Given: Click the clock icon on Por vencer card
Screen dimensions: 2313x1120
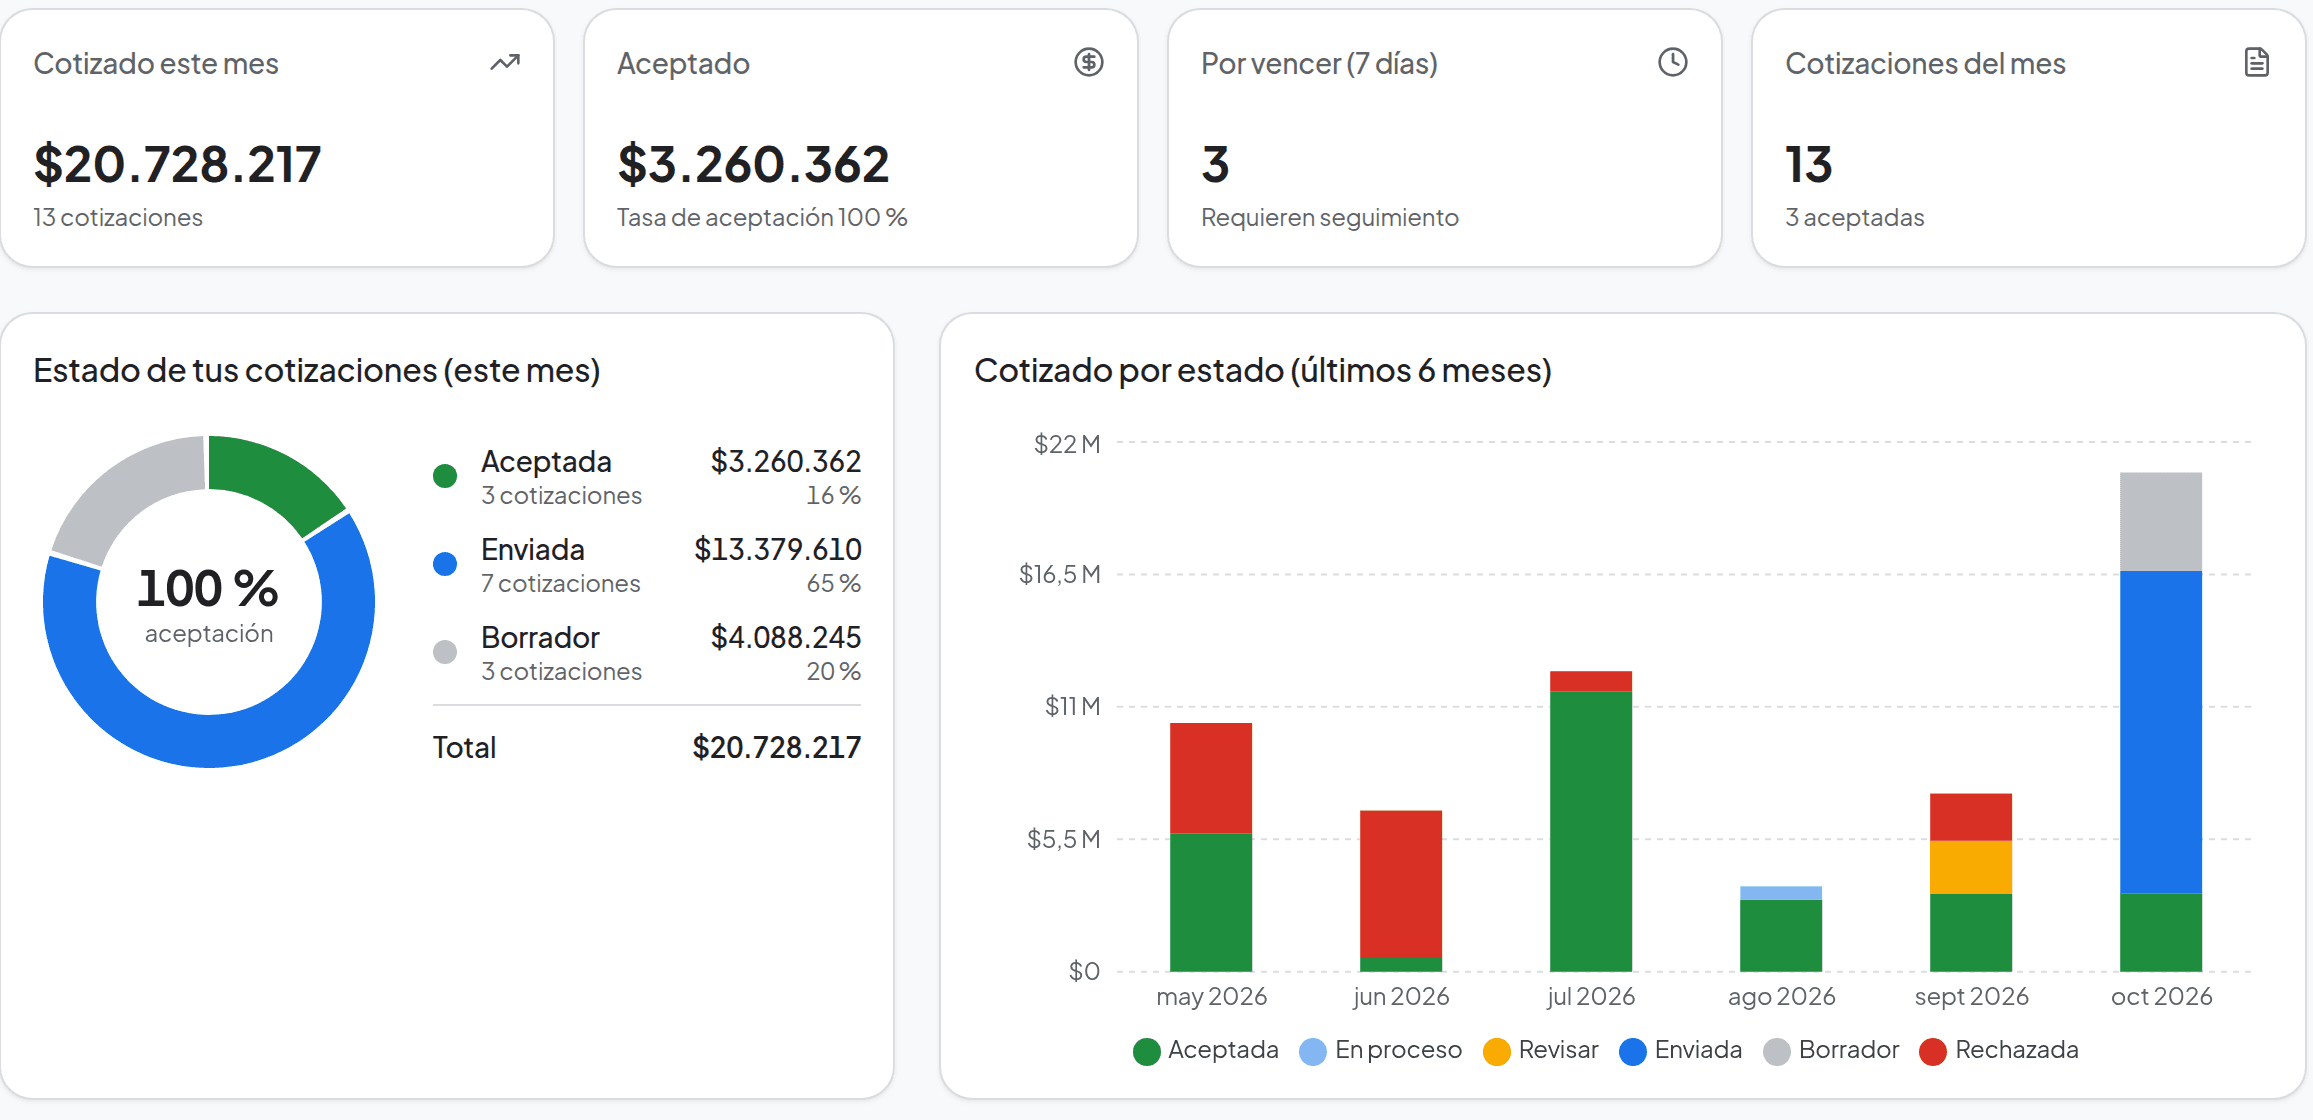Looking at the screenshot, I should click(1673, 62).
